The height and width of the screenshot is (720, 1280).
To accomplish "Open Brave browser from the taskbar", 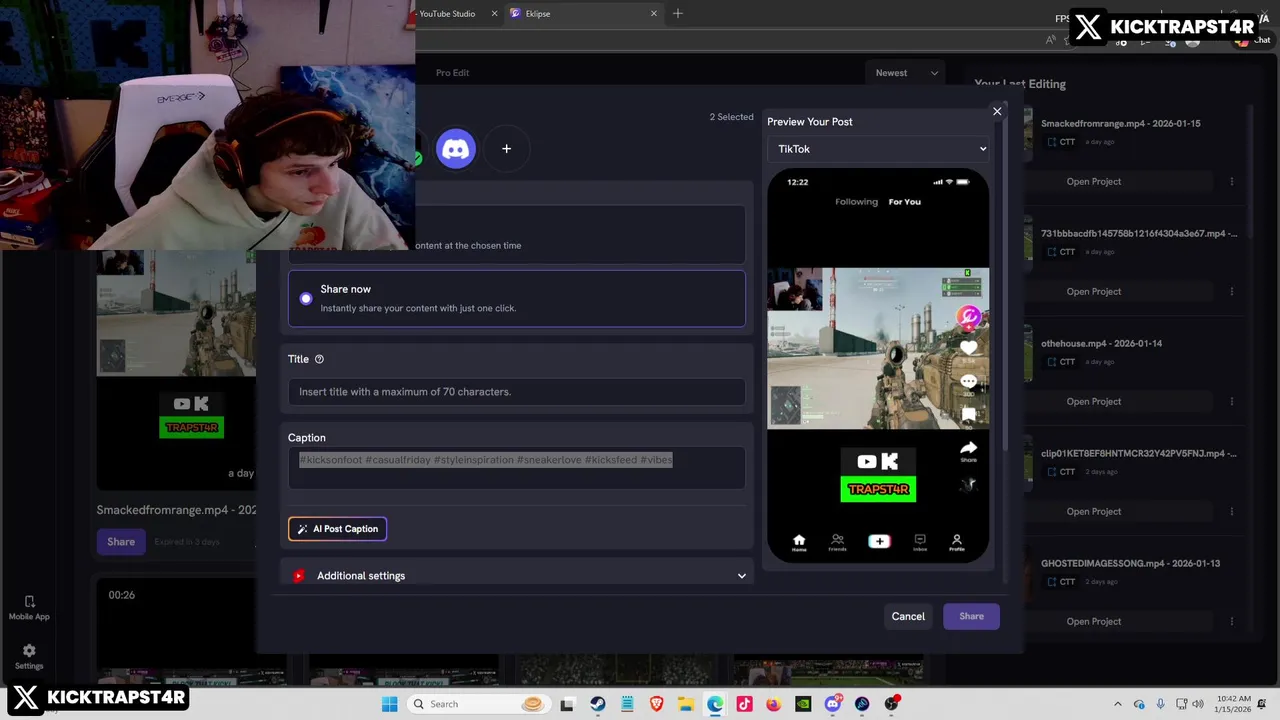I will click(x=657, y=704).
